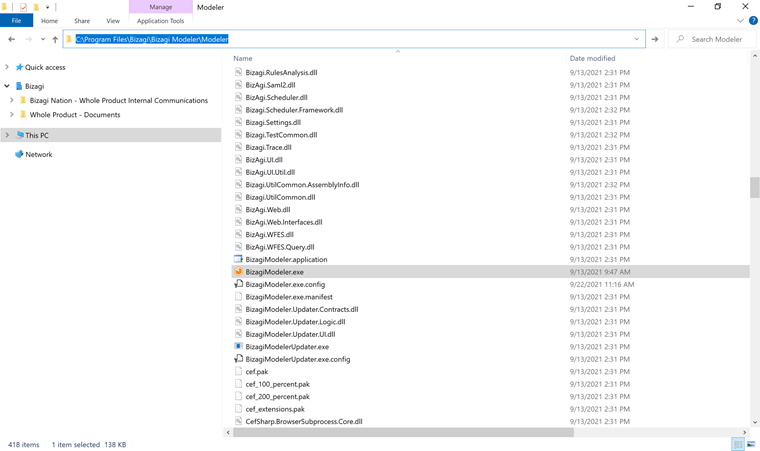Go back with the back arrow
The height and width of the screenshot is (451, 760).
(x=12, y=39)
